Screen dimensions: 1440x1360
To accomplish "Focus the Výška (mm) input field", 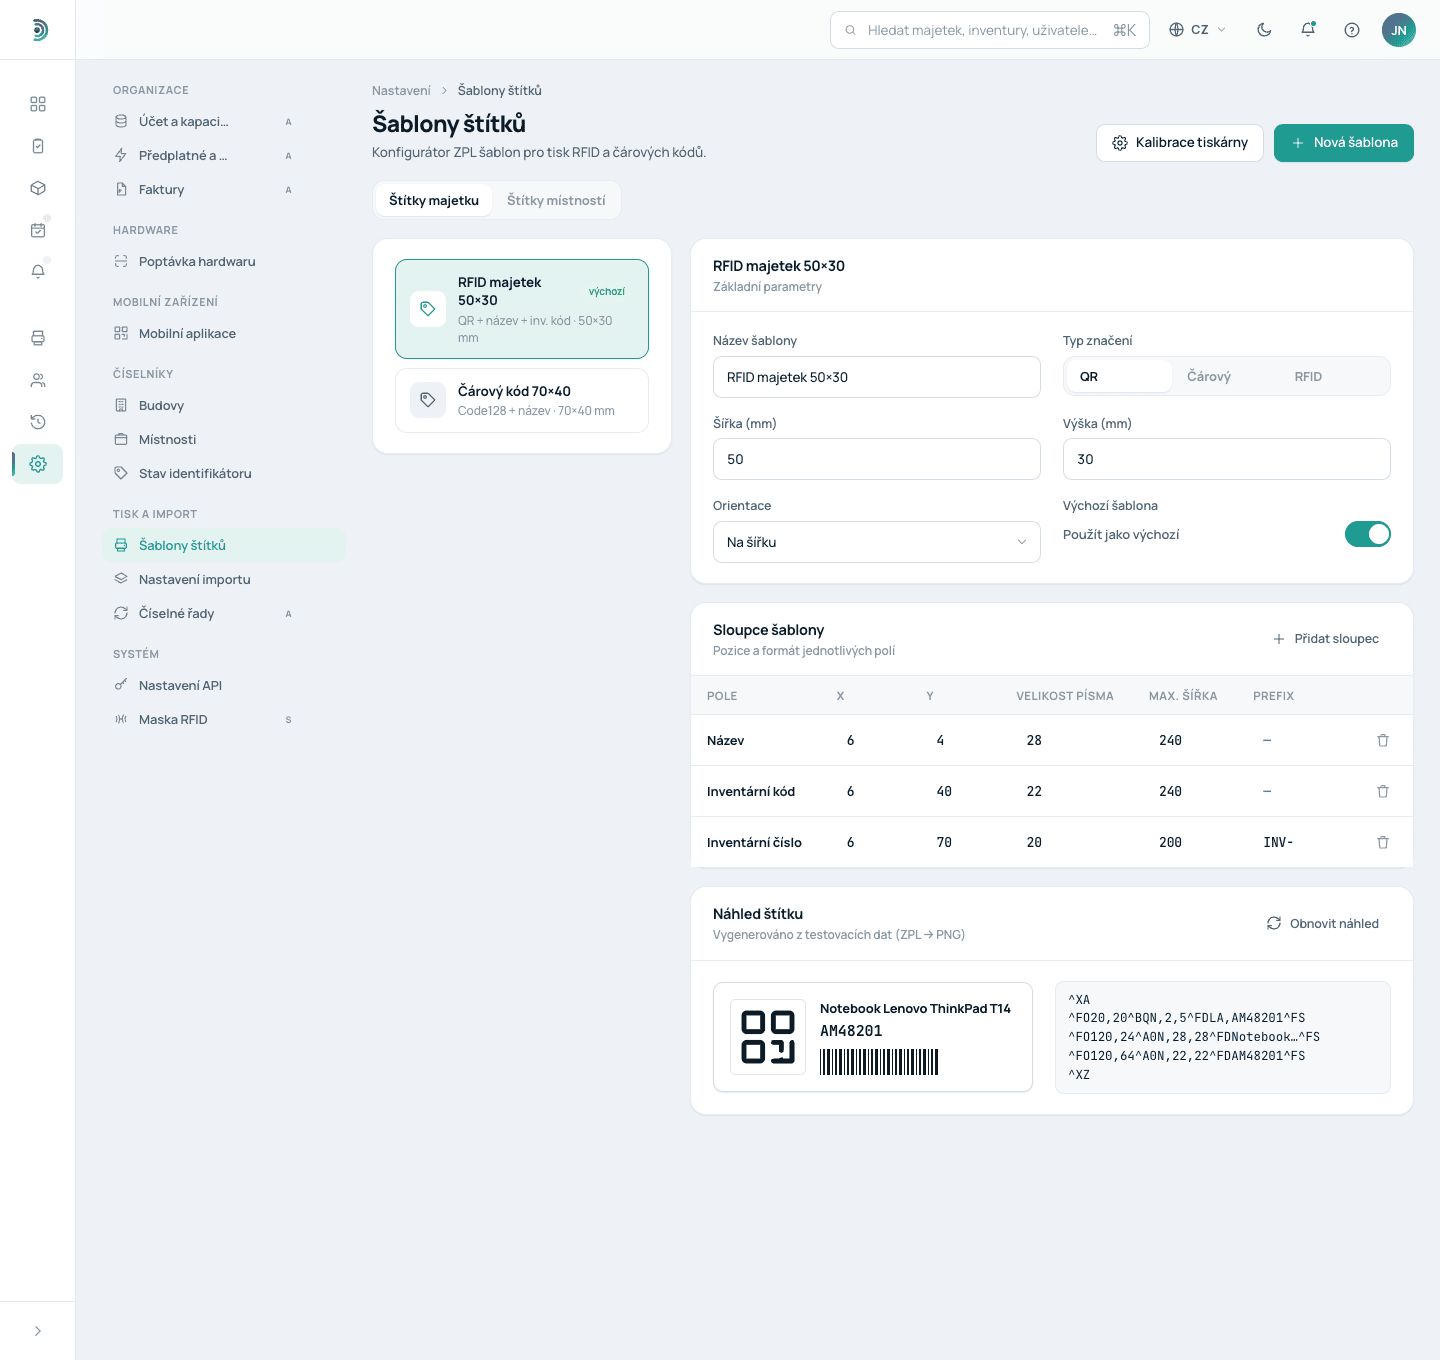I will (1227, 459).
